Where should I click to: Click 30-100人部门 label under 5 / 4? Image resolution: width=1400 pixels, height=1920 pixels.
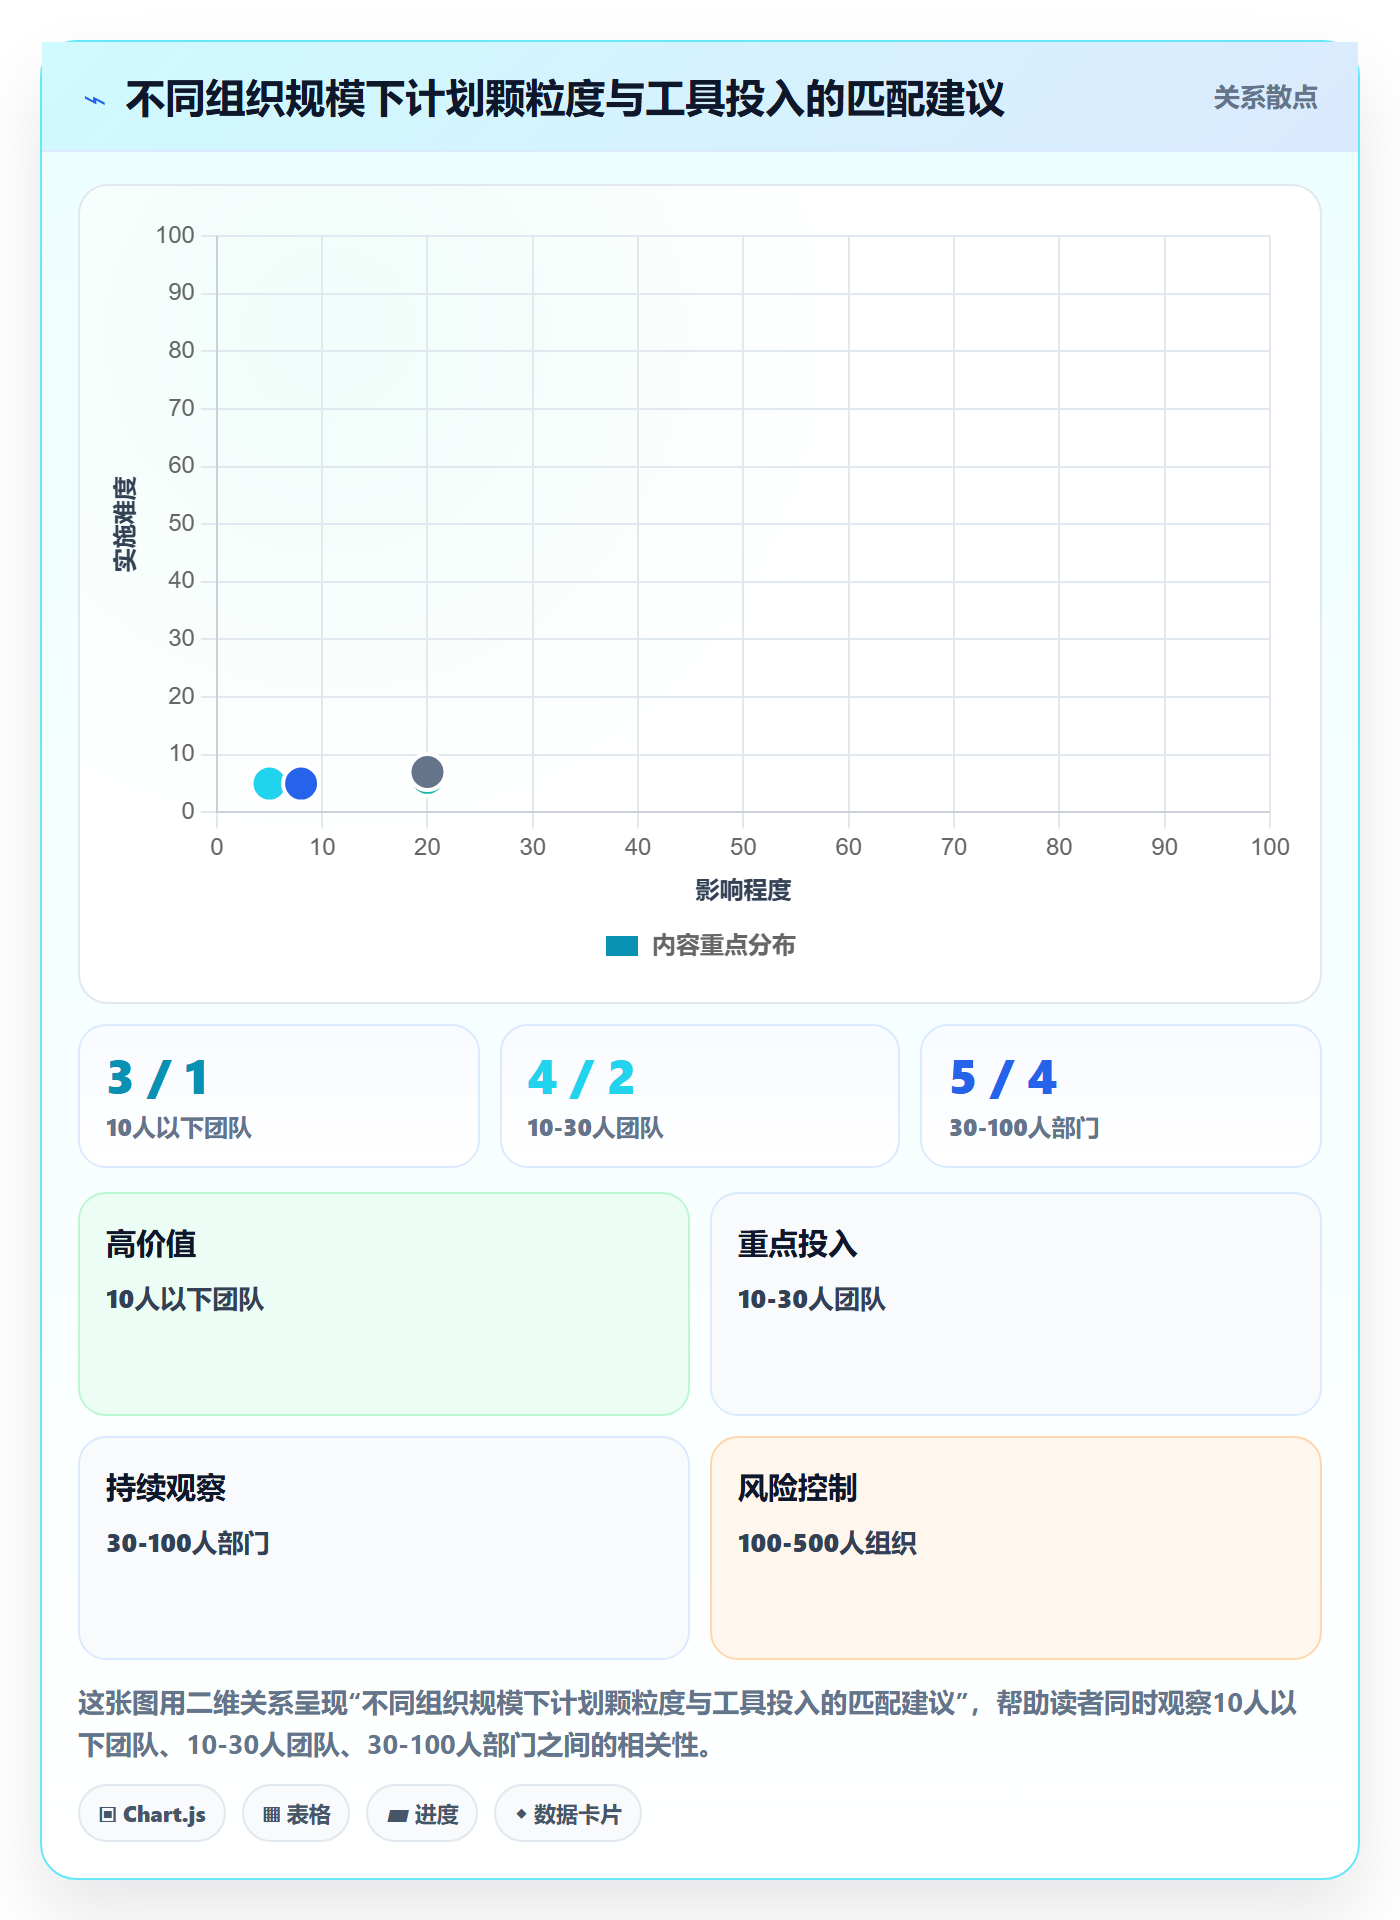point(1024,1128)
